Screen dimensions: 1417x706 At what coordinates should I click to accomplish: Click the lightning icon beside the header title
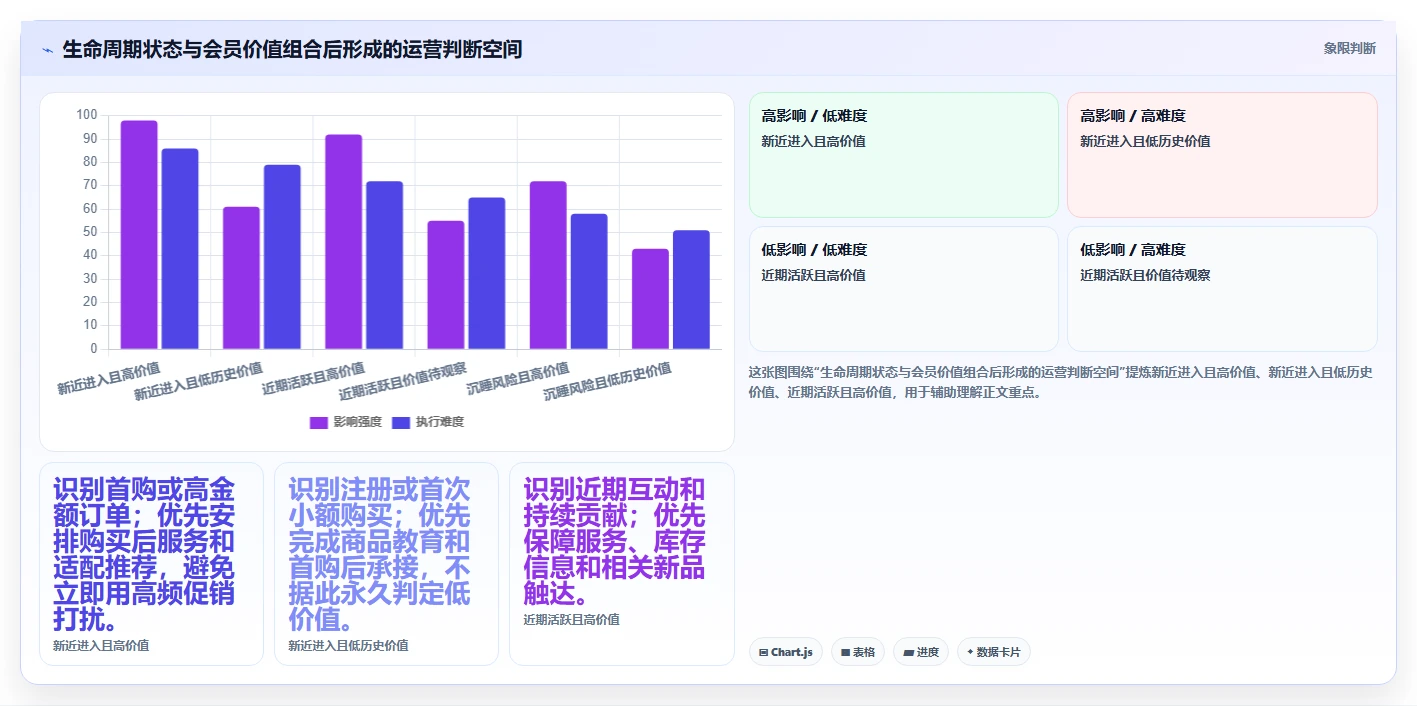47,50
